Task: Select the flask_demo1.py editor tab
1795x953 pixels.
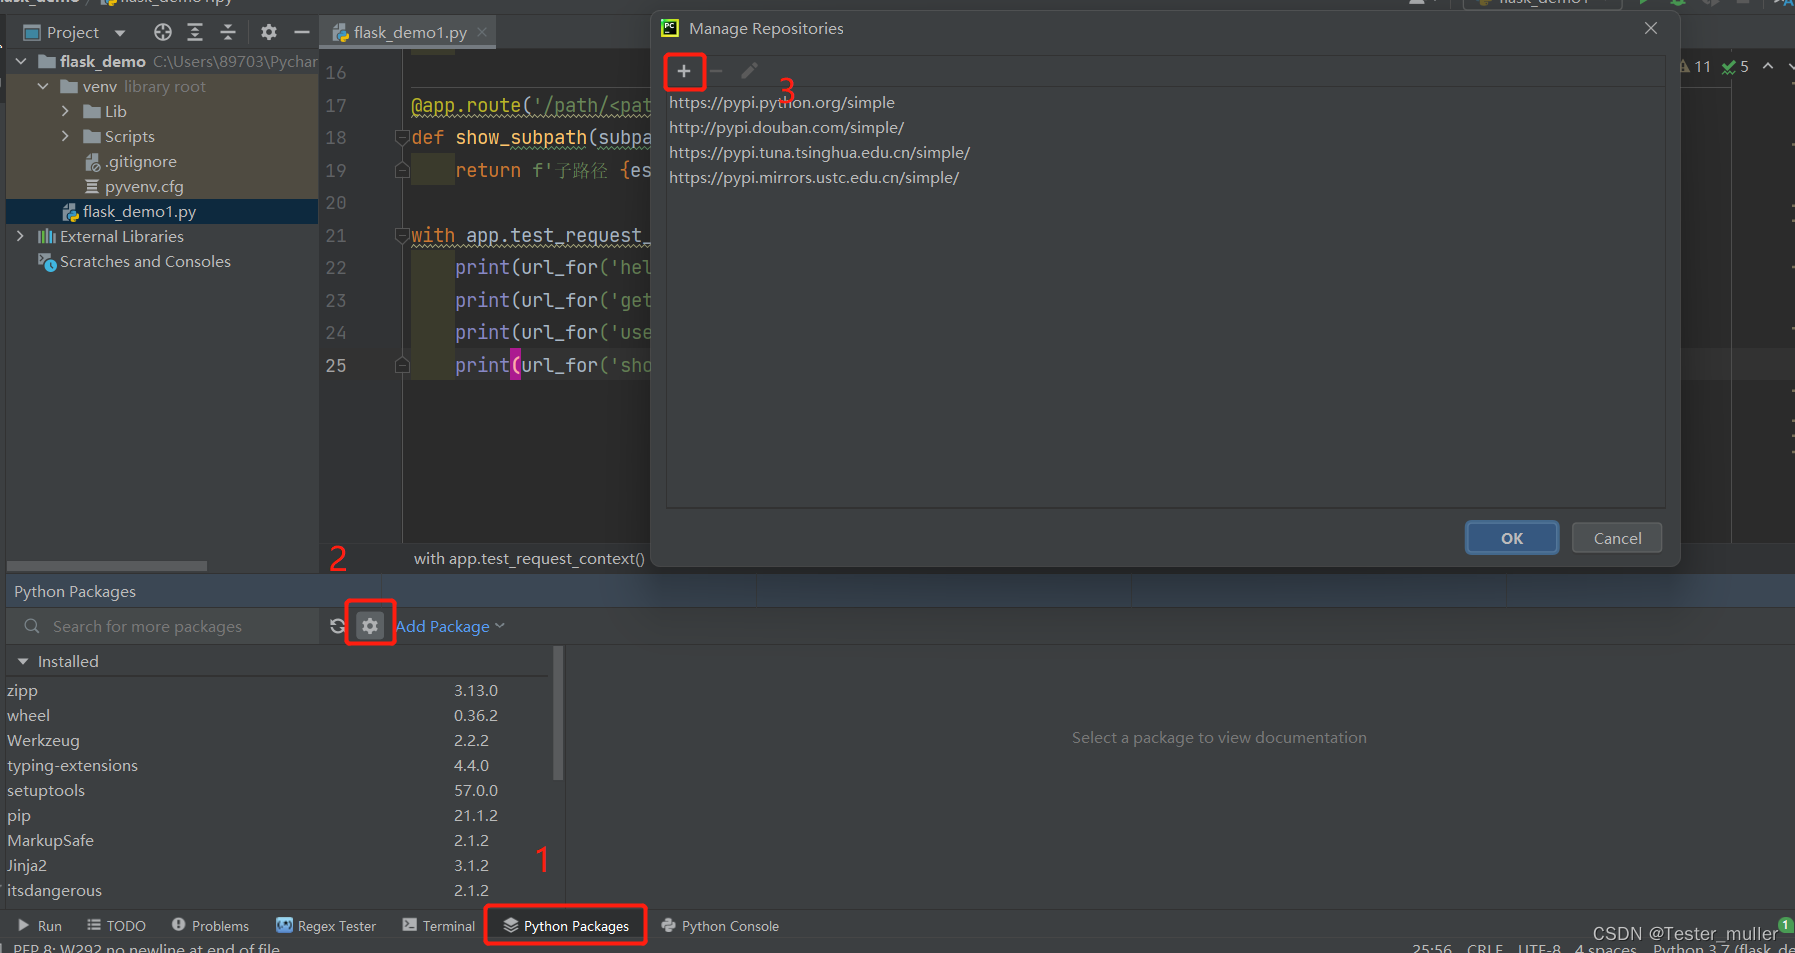Action: click(x=410, y=32)
